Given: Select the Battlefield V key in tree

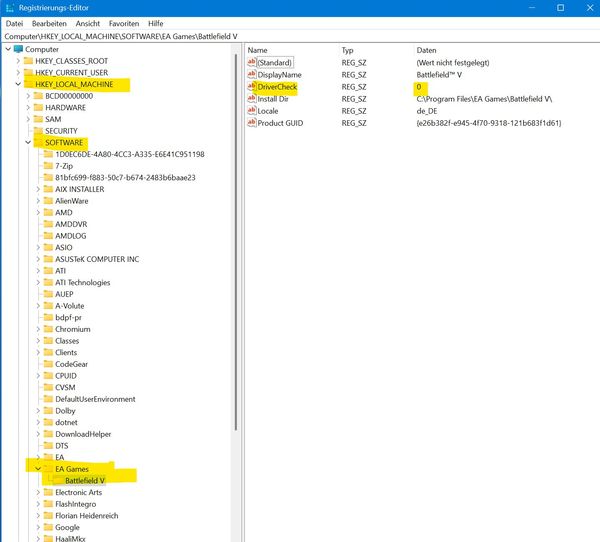Looking at the screenshot, I should 84,480.
